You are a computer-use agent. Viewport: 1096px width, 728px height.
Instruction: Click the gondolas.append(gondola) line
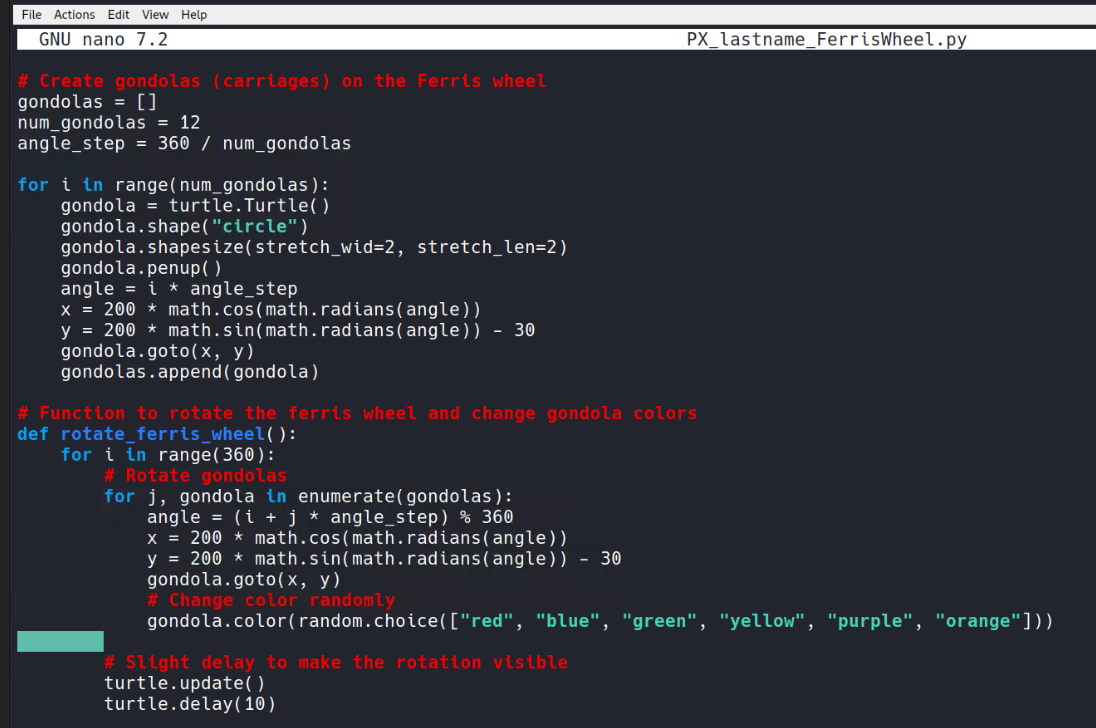pyautogui.click(x=189, y=372)
